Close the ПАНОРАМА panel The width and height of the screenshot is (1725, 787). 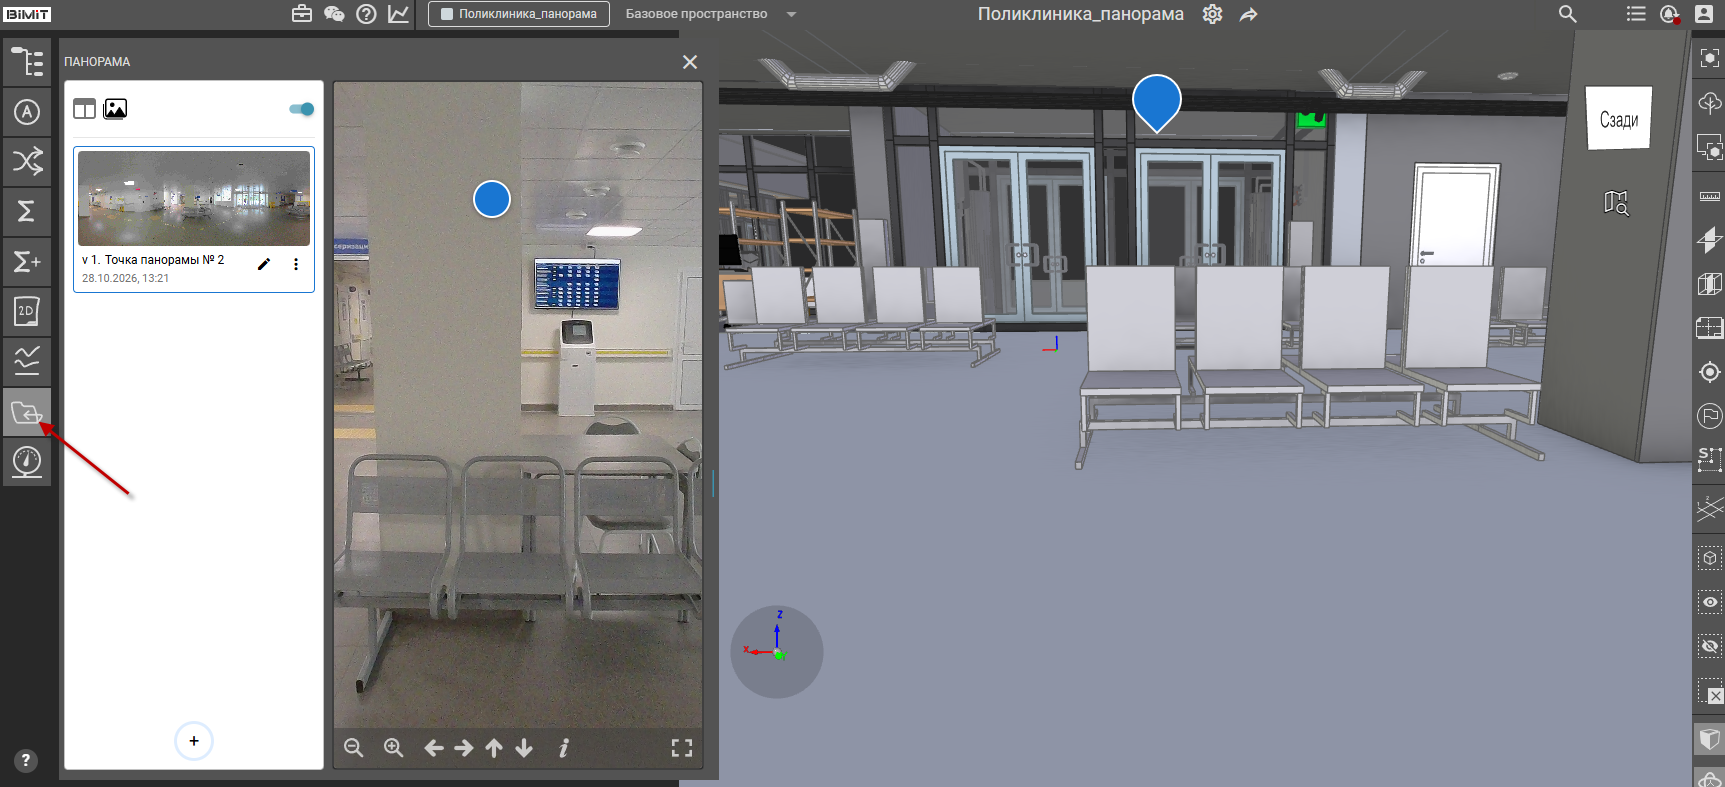tap(690, 62)
